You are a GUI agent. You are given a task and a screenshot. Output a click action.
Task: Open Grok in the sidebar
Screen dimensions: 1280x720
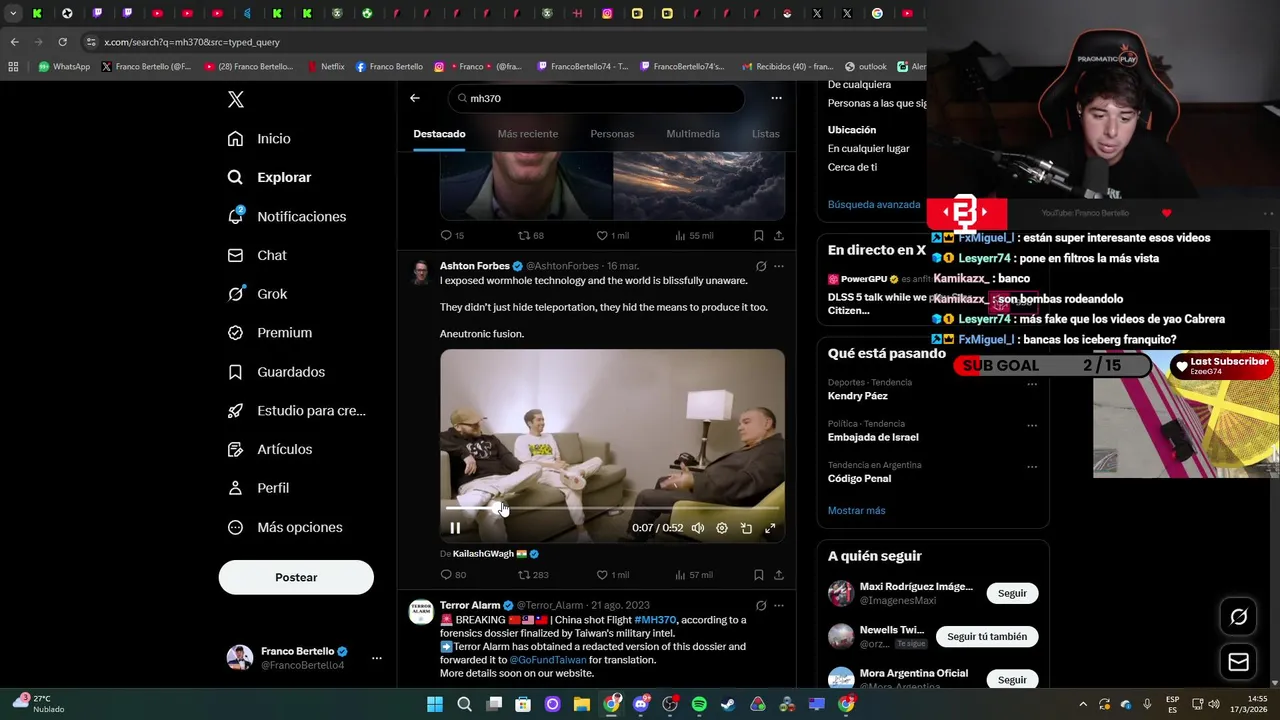click(257, 294)
